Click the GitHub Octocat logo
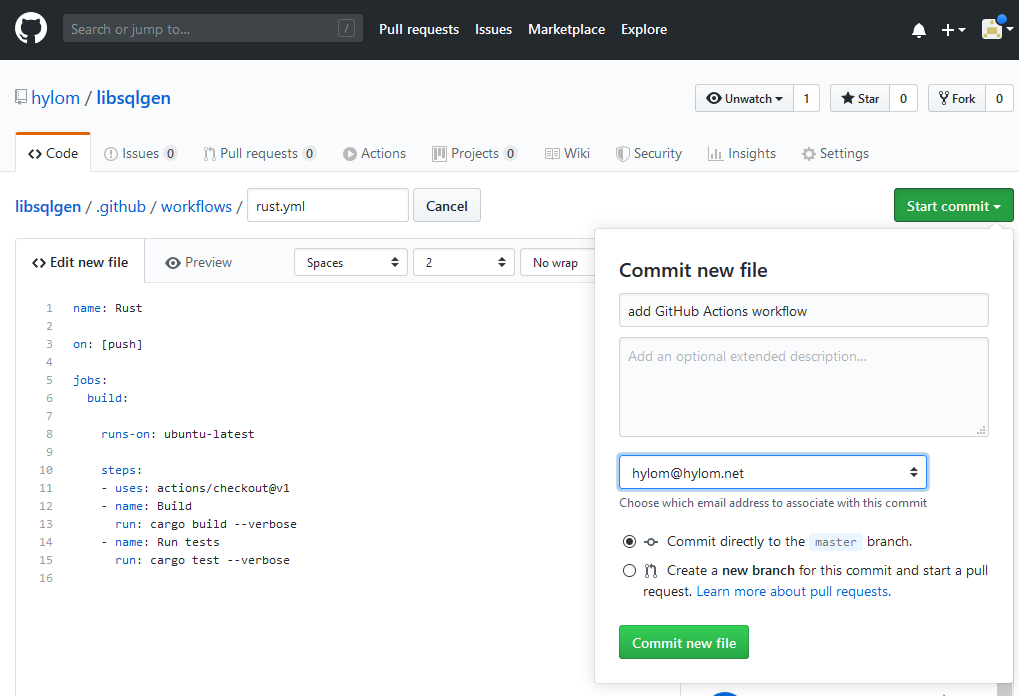This screenshot has height=696, width=1019. pos(31,29)
